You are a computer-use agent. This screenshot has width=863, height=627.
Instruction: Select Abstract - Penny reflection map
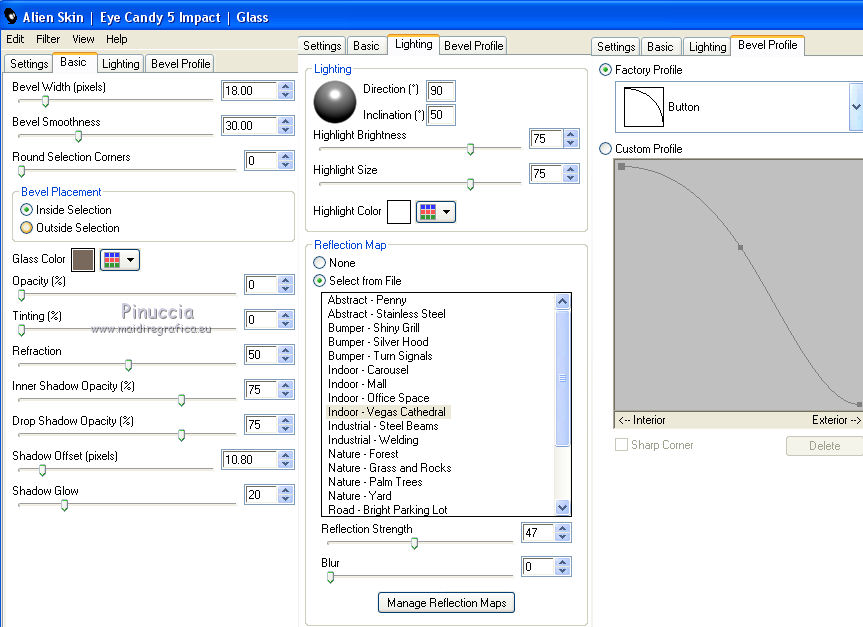click(x=367, y=300)
